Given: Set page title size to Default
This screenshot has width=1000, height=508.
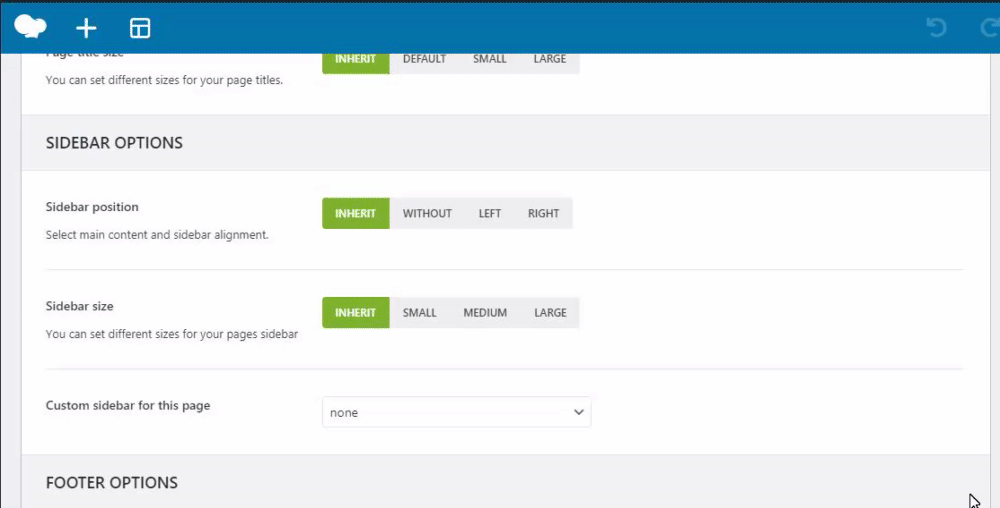Looking at the screenshot, I should pos(424,62).
